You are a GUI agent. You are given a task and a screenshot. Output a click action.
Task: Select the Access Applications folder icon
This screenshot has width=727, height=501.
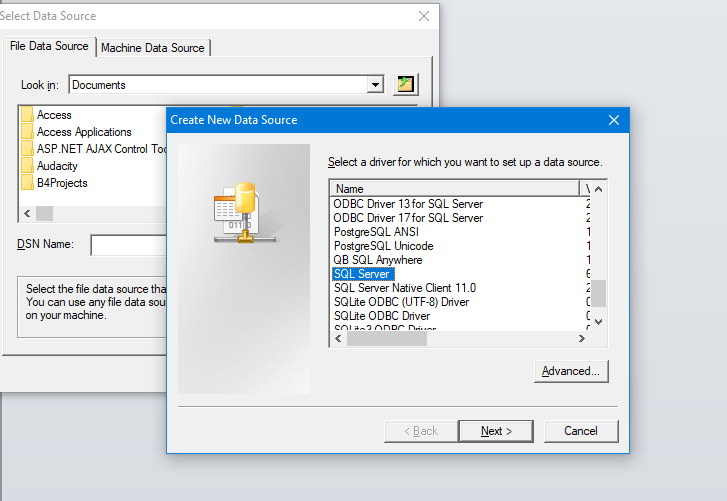click(27, 132)
